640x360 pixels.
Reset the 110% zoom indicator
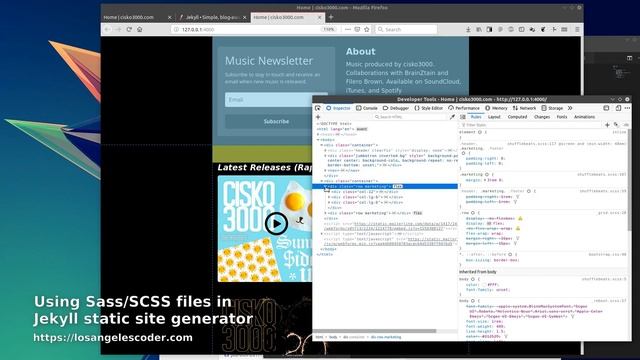coord(329,29)
